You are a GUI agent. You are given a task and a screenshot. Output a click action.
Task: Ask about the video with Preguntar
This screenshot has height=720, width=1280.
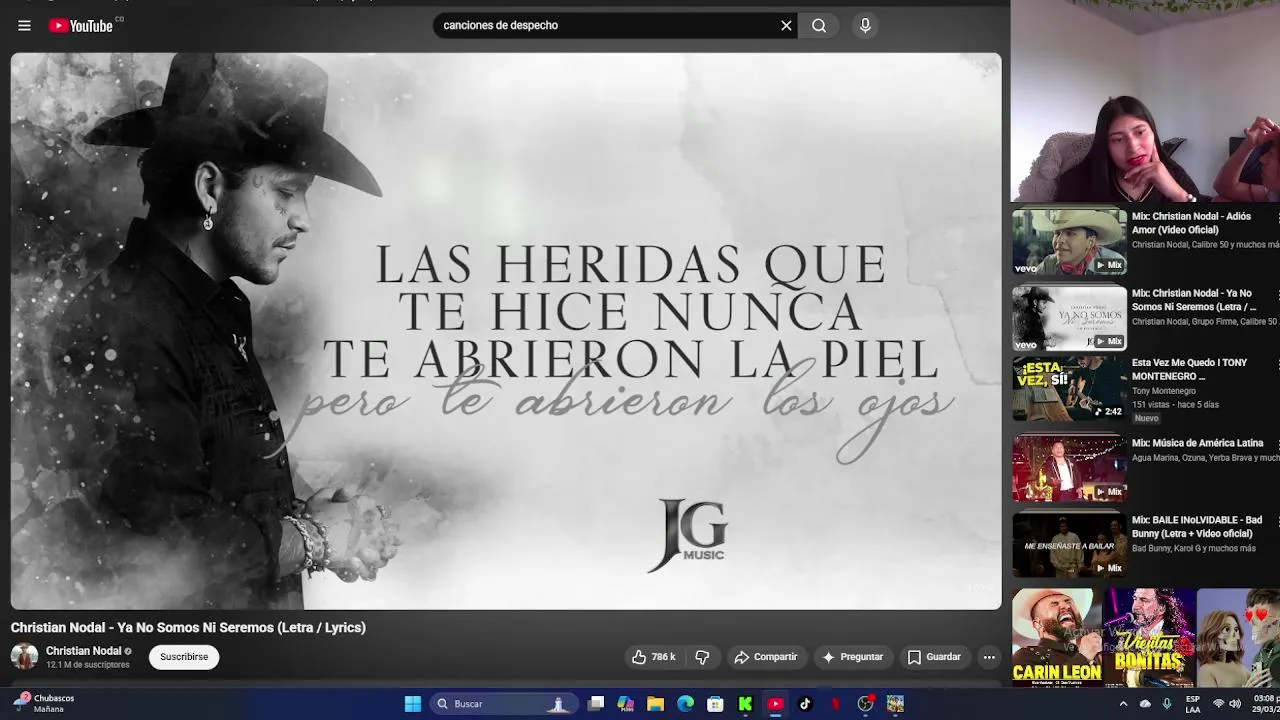click(853, 657)
